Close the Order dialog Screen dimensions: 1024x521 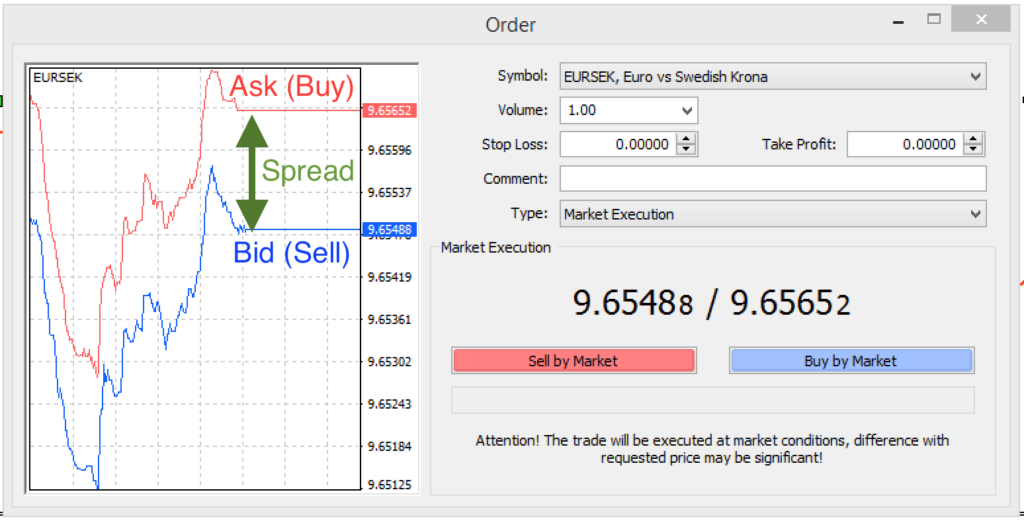point(980,19)
